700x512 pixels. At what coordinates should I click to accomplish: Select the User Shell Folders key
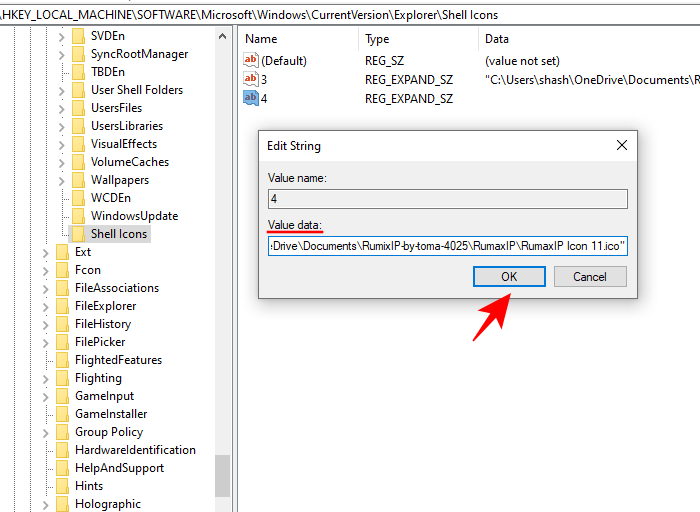tap(136, 90)
